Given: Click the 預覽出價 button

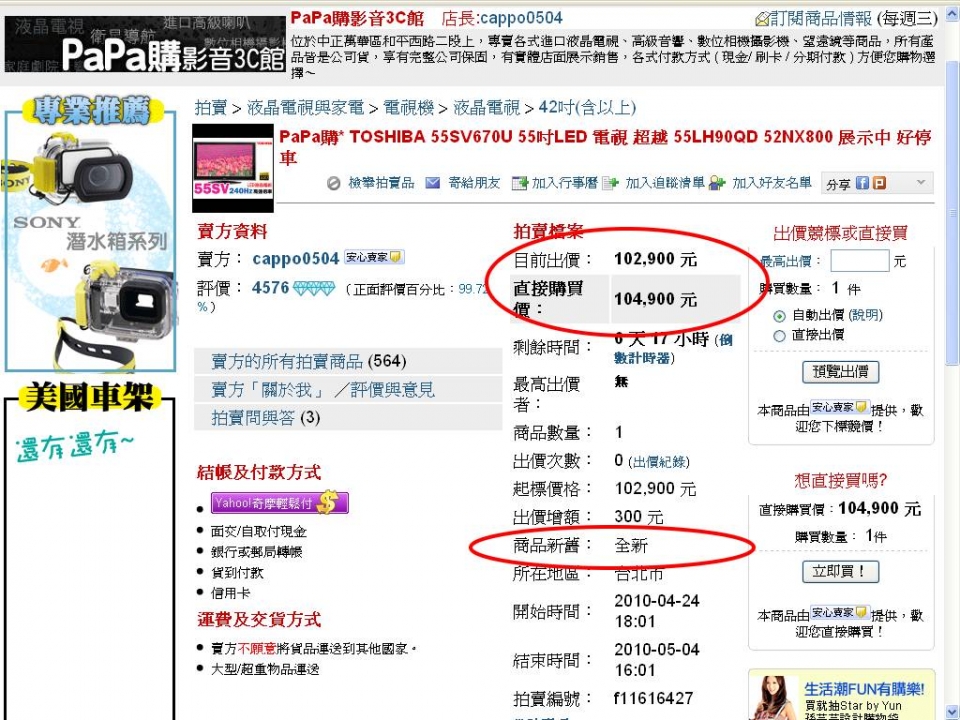Looking at the screenshot, I should pyautogui.click(x=841, y=372).
